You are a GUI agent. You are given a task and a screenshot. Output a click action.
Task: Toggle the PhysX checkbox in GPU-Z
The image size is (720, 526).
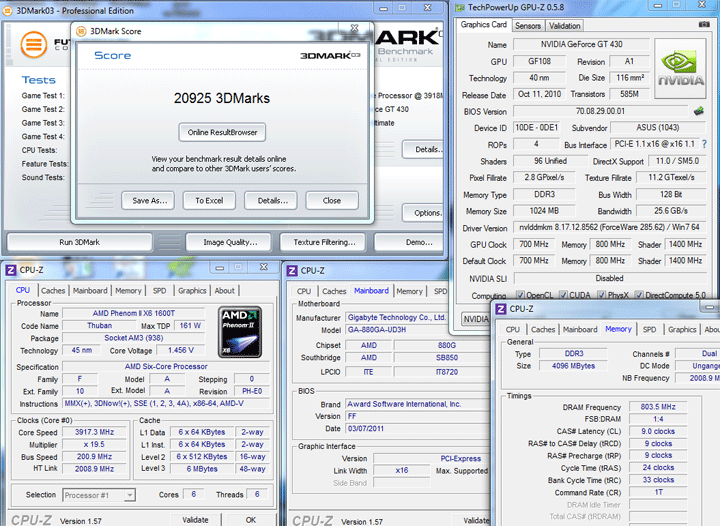601,295
